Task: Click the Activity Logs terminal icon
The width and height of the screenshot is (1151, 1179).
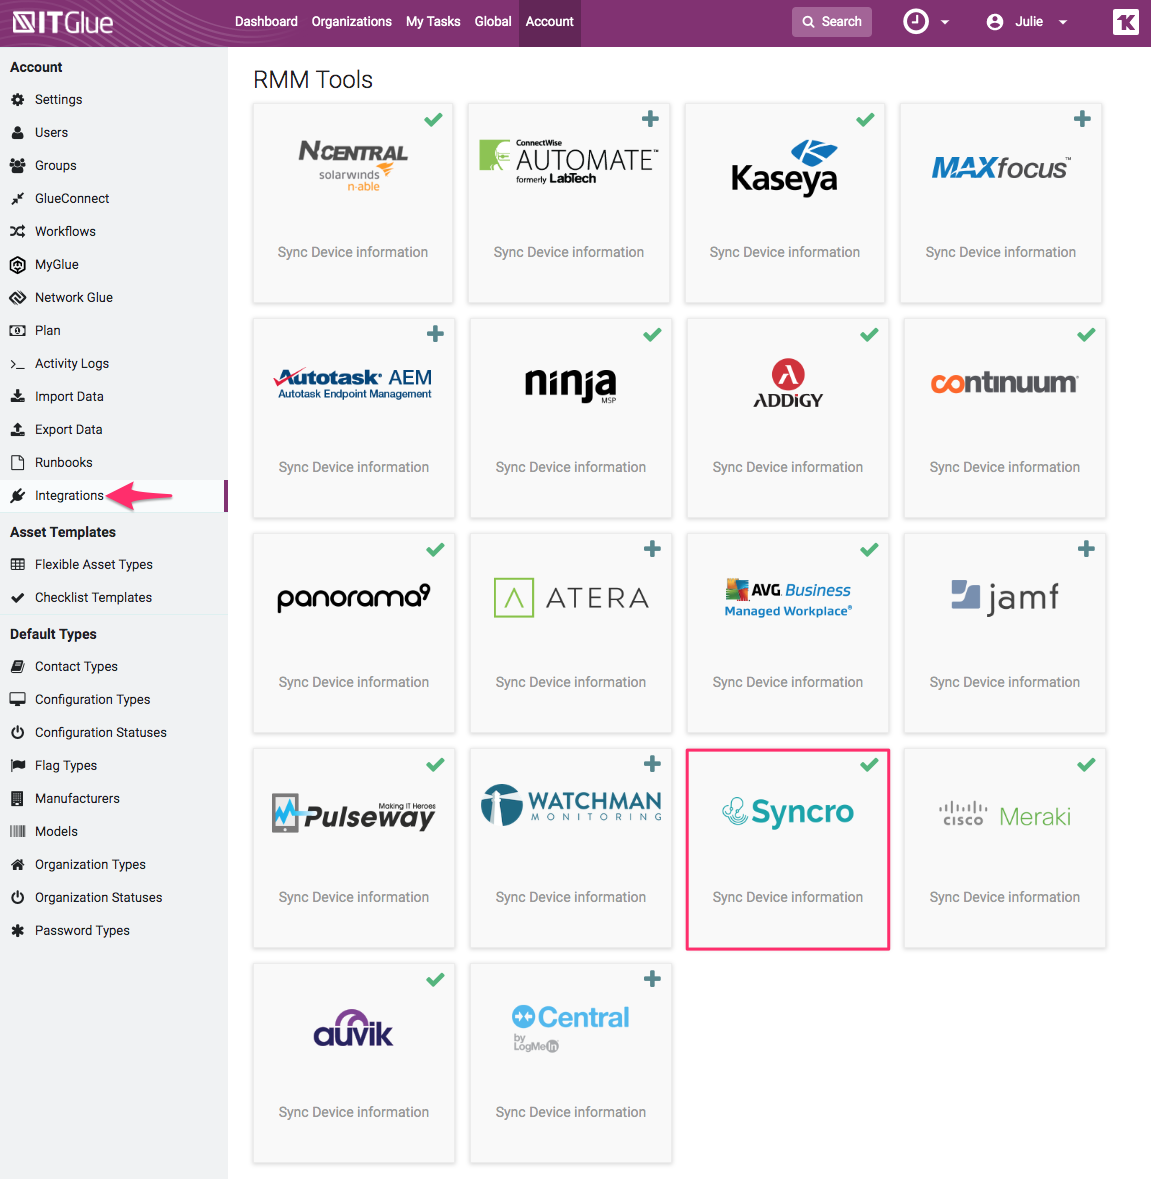Action: point(18,364)
